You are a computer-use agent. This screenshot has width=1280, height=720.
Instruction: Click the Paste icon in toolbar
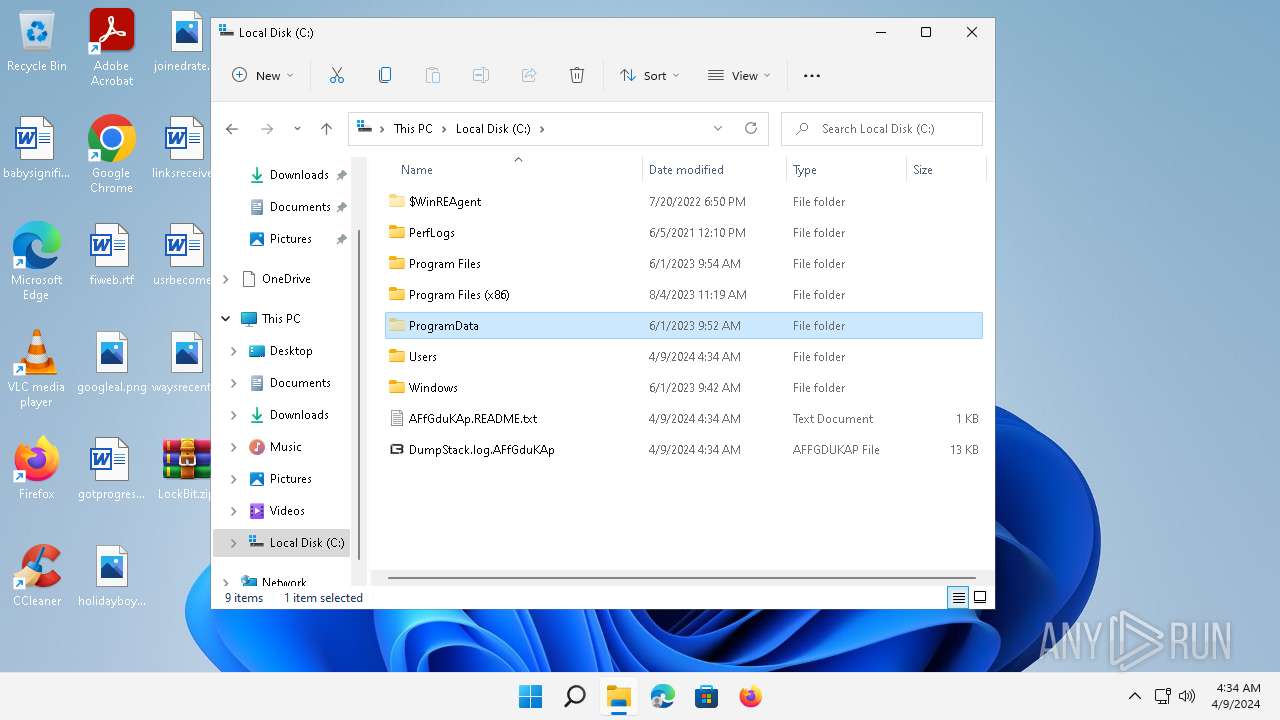(x=433, y=75)
